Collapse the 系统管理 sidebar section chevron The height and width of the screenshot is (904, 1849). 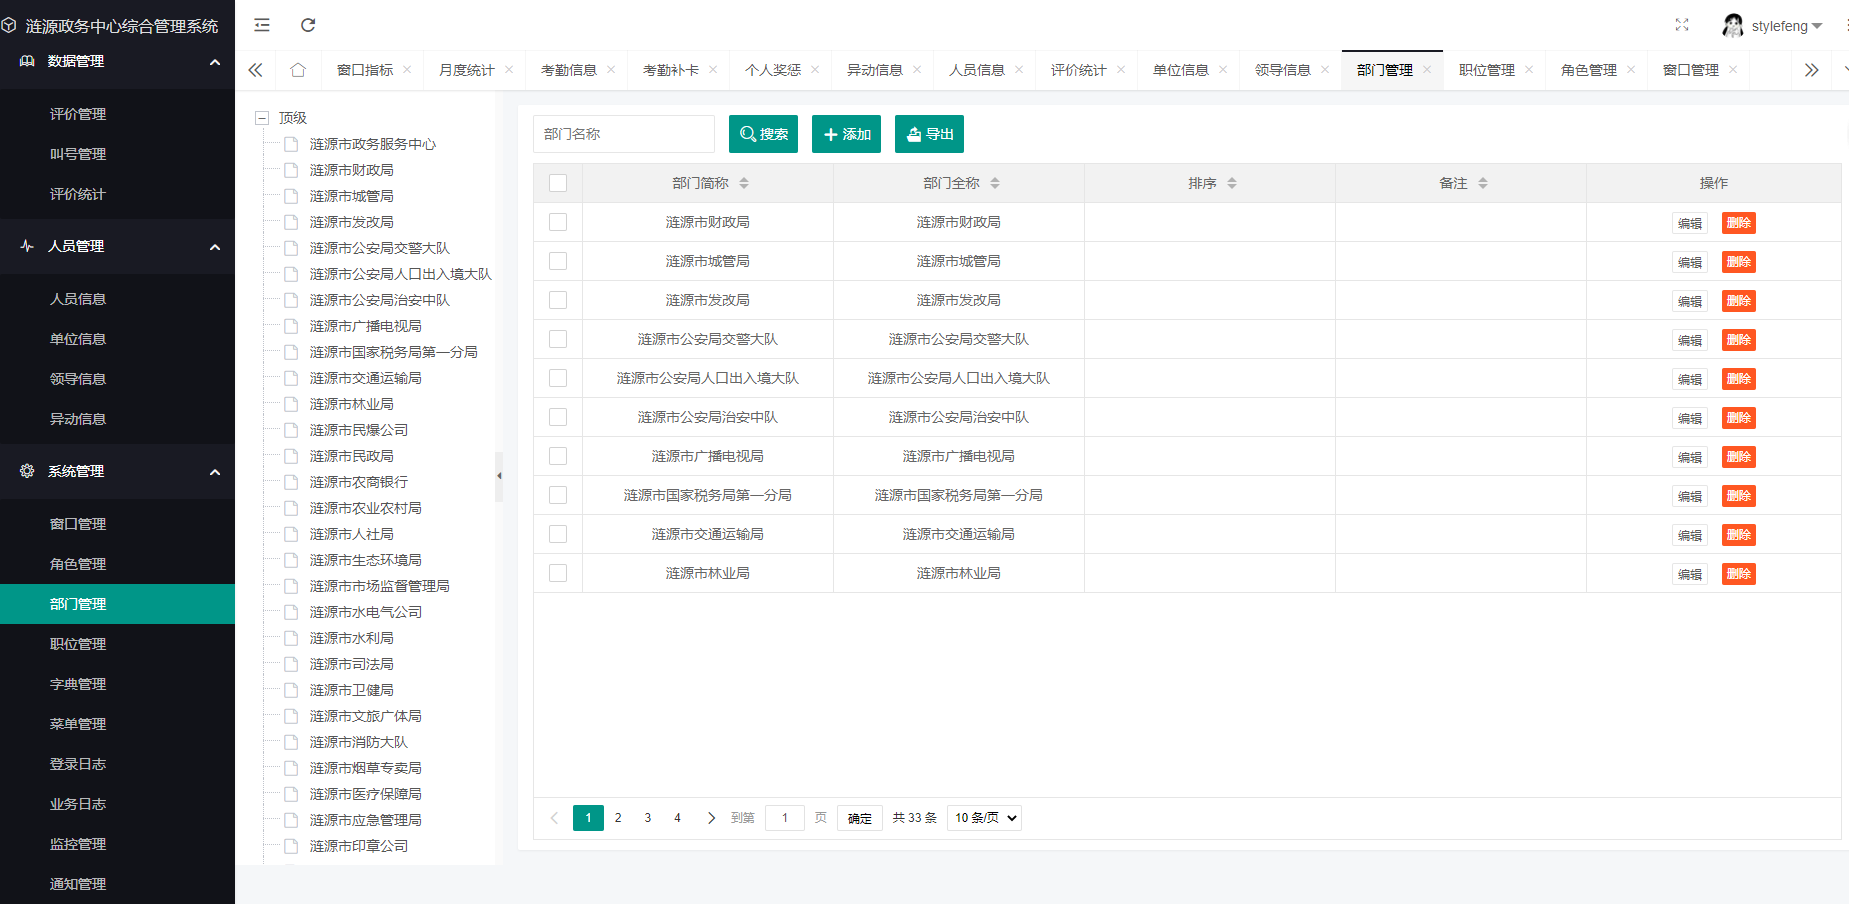[215, 472]
